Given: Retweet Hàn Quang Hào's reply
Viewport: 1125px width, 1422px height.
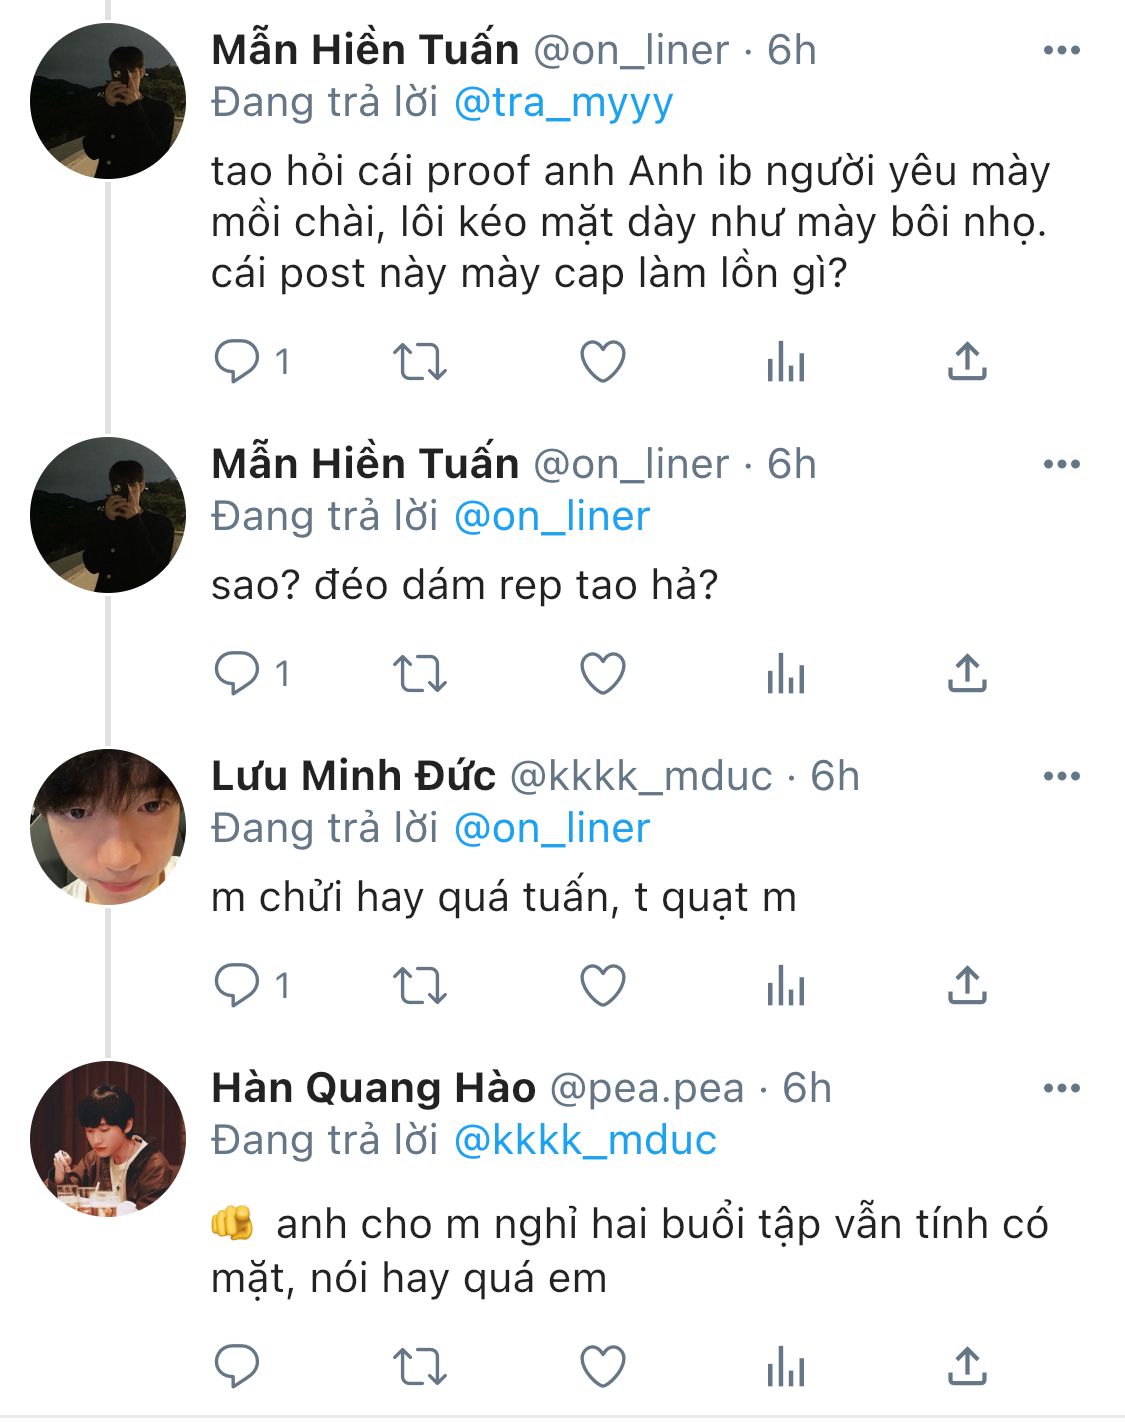Looking at the screenshot, I should pyautogui.click(x=419, y=1366).
